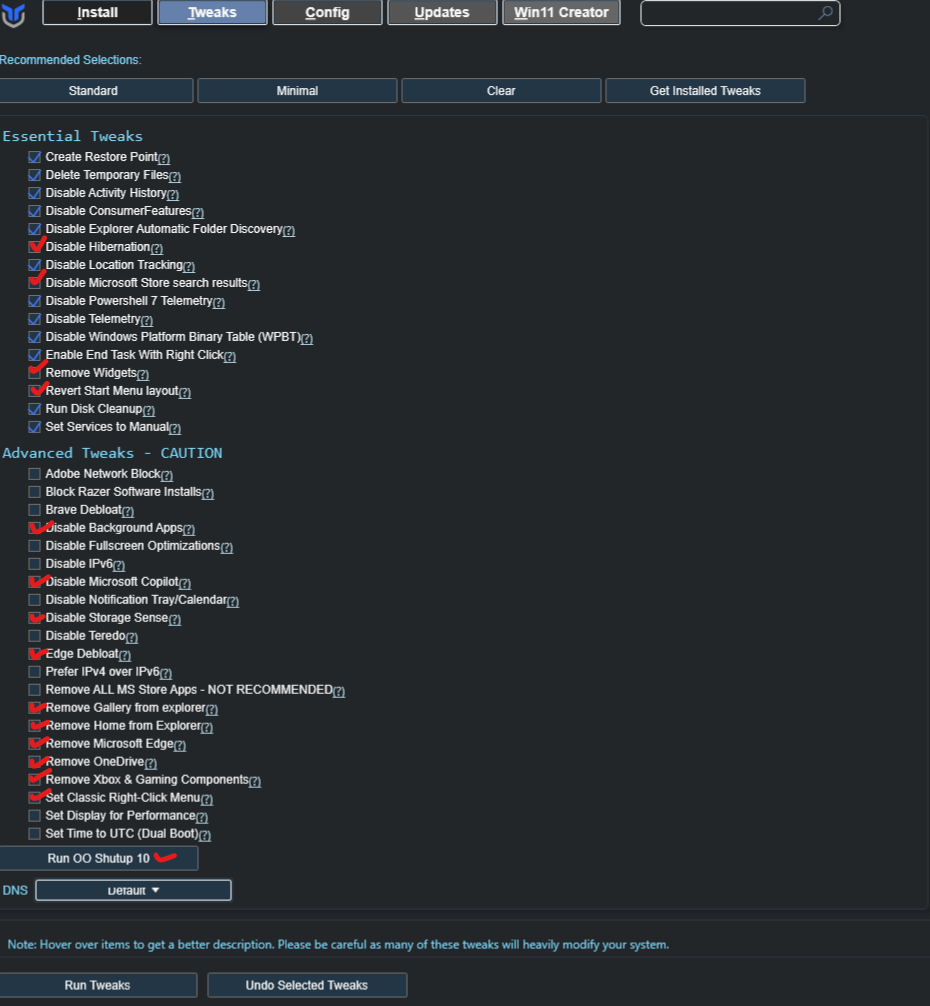Check Set Time to UTC (Dual Boot)

tap(35, 833)
